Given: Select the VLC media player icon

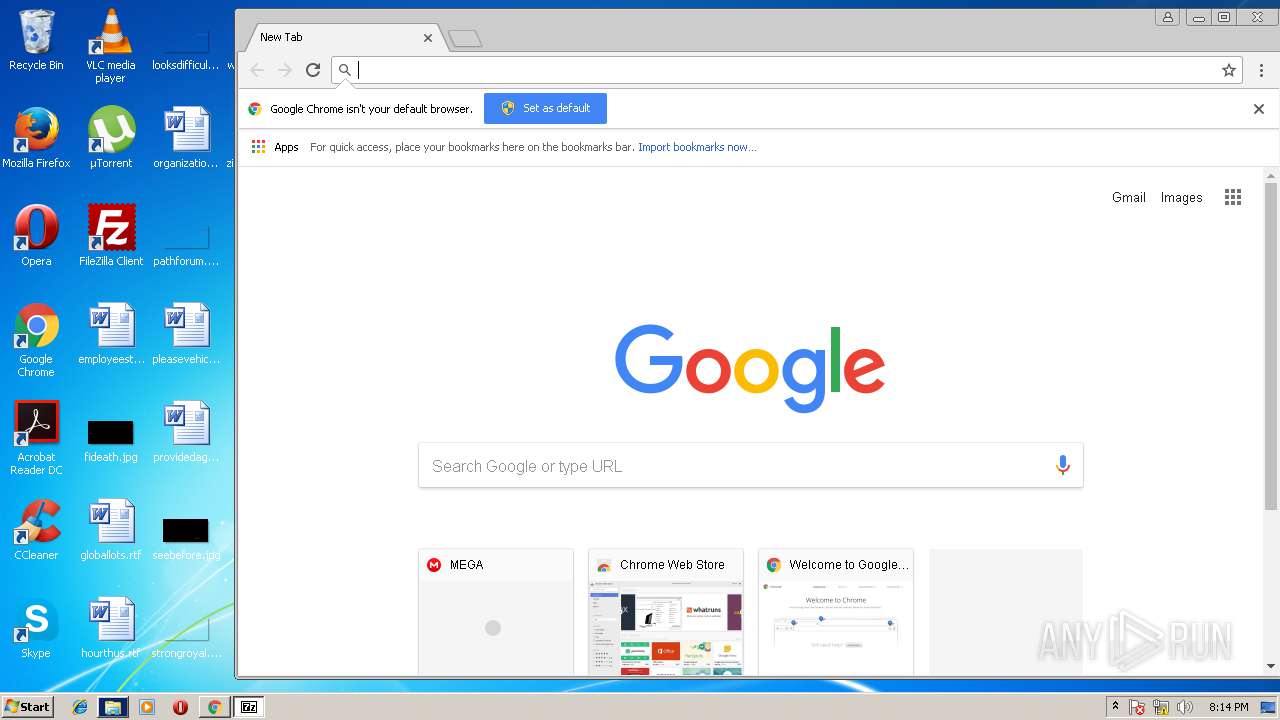Looking at the screenshot, I should pyautogui.click(x=110, y=46).
